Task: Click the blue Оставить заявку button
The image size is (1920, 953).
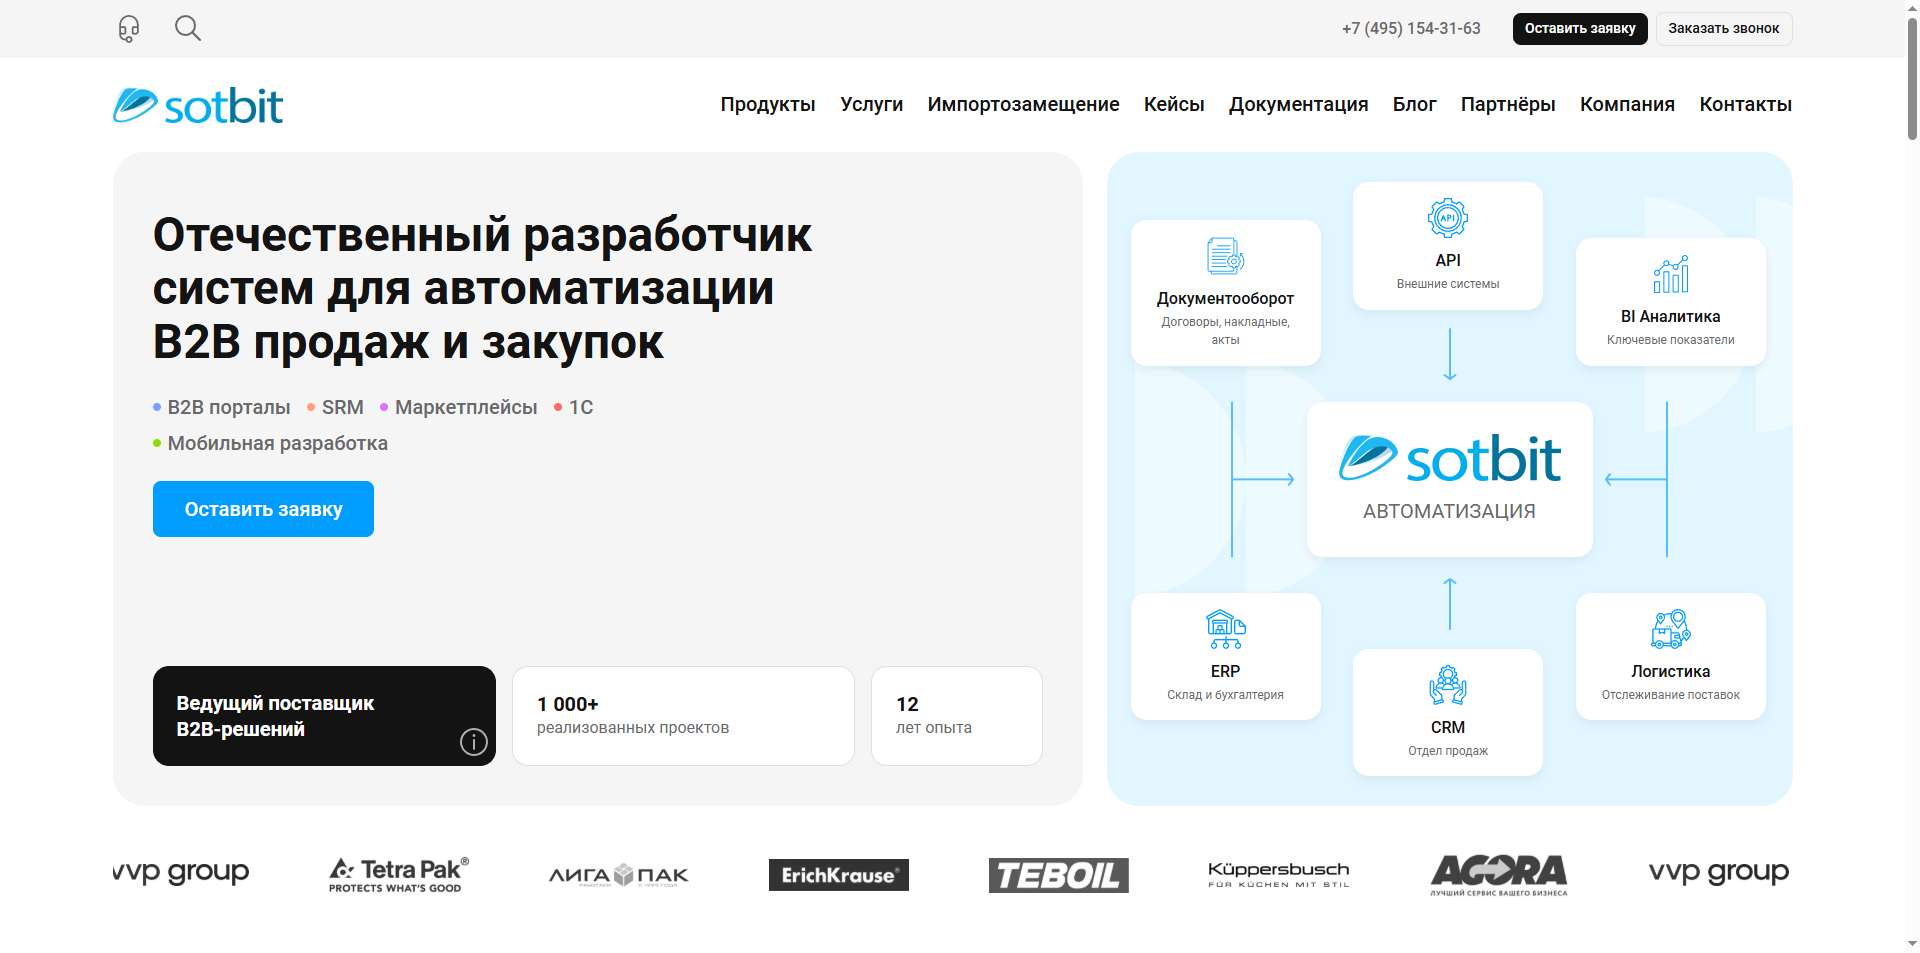Action: 263,509
